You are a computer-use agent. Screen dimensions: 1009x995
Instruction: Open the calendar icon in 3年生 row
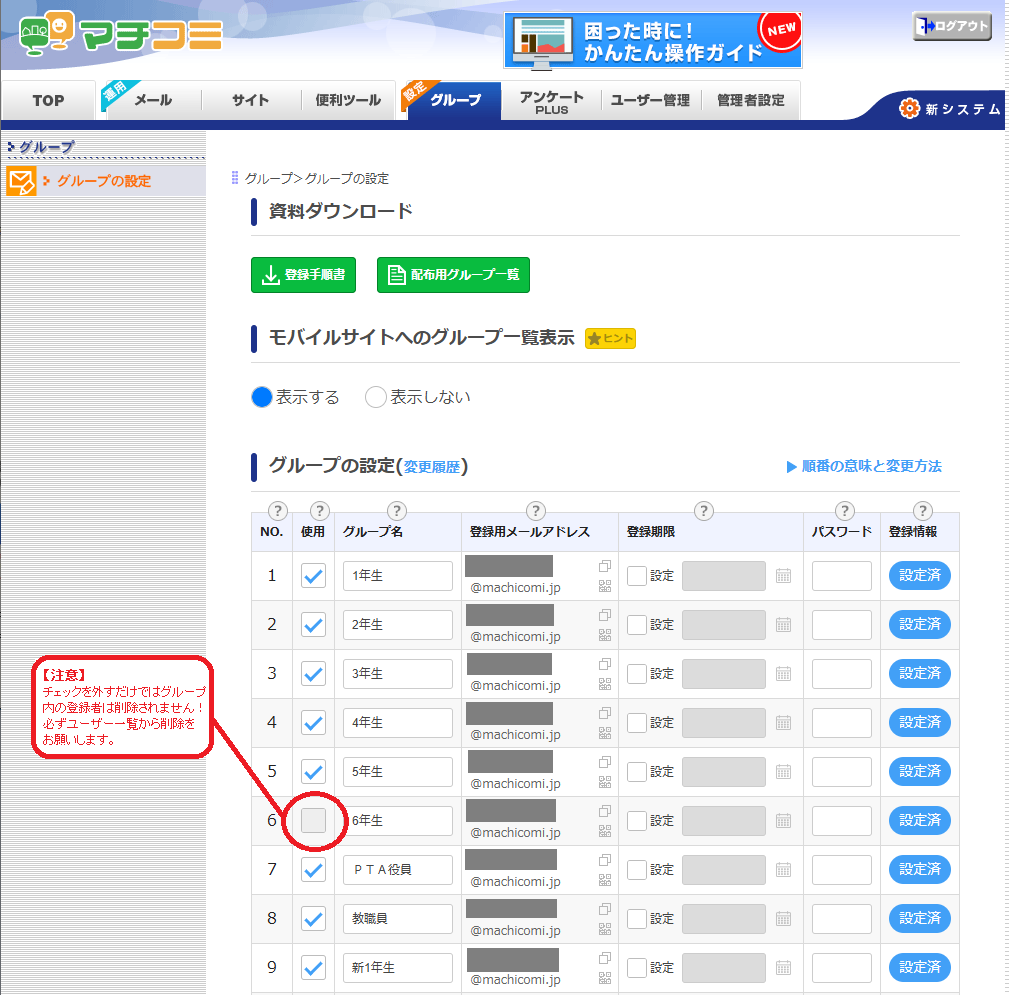(x=783, y=674)
